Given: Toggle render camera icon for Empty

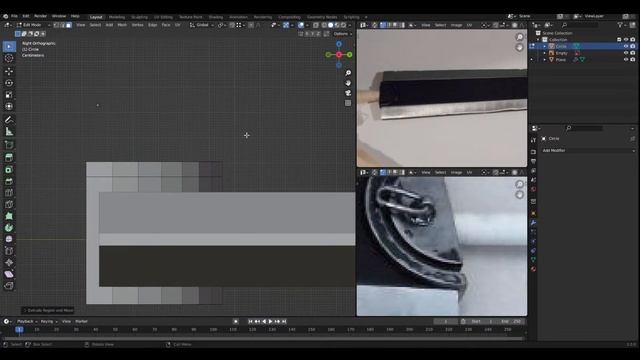Looking at the screenshot, I should coord(633,53).
